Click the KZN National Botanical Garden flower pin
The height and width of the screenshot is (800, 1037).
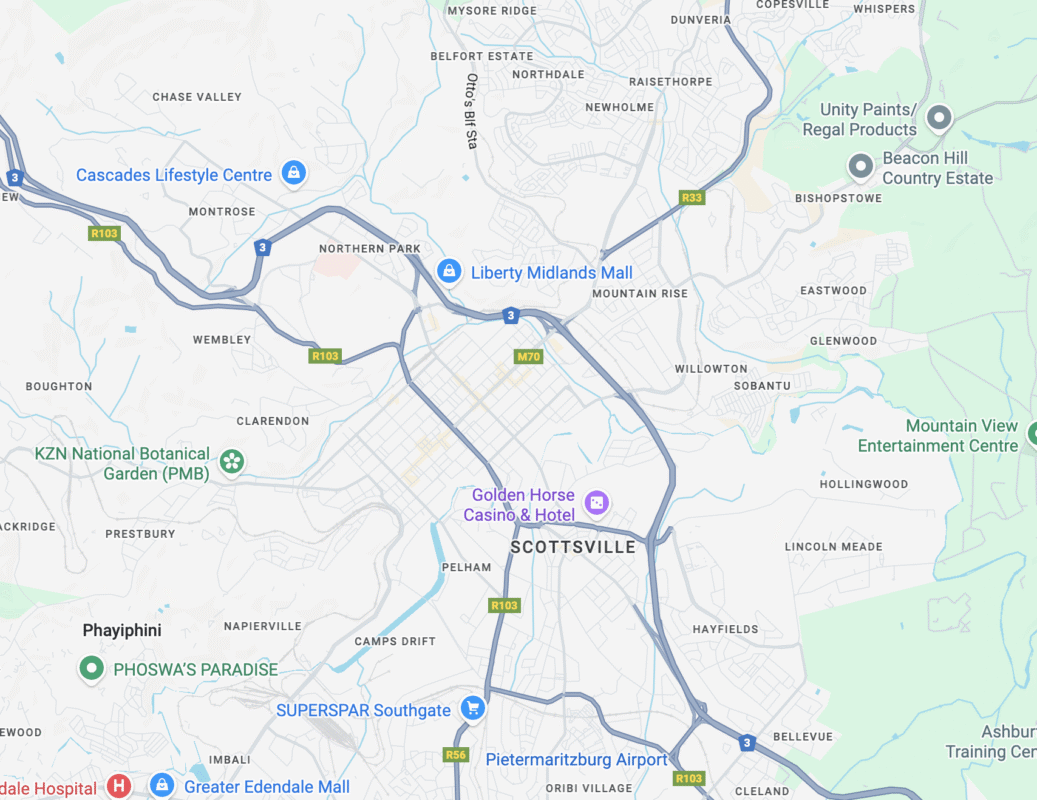click(232, 461)
